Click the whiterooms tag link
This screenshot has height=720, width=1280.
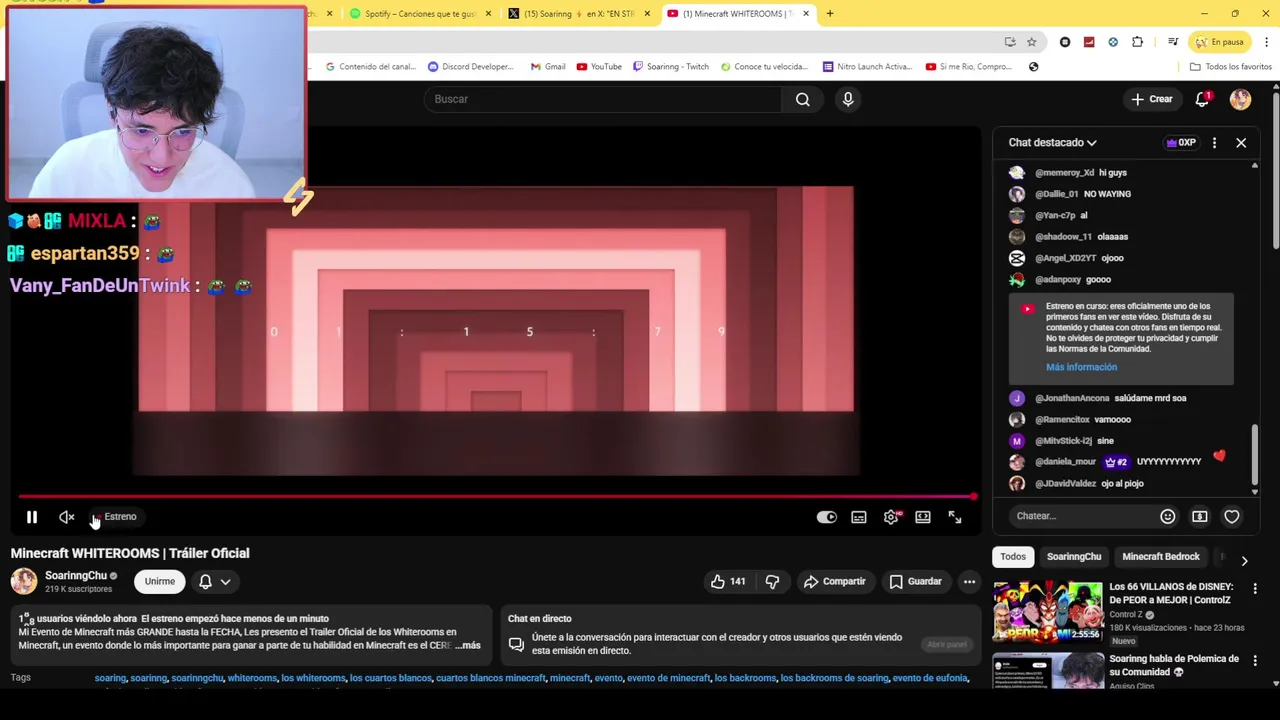(x=252, y=678)
